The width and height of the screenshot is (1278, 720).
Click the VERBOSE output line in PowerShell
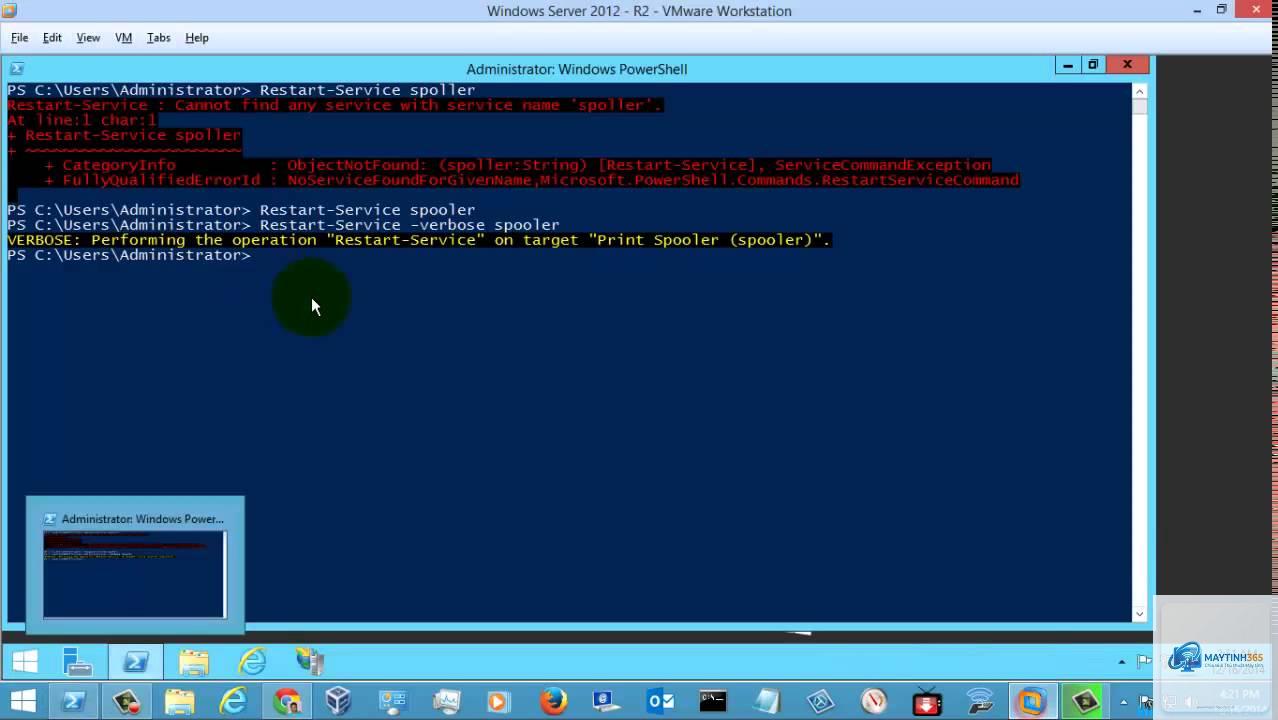tap(419, 240)
